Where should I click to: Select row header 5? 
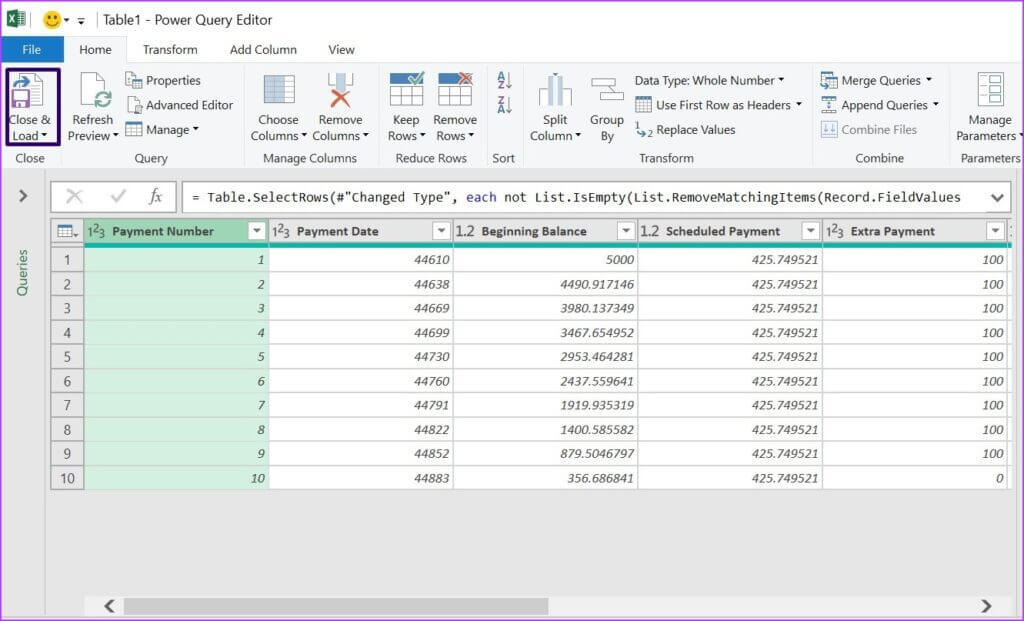coord(67,357)
